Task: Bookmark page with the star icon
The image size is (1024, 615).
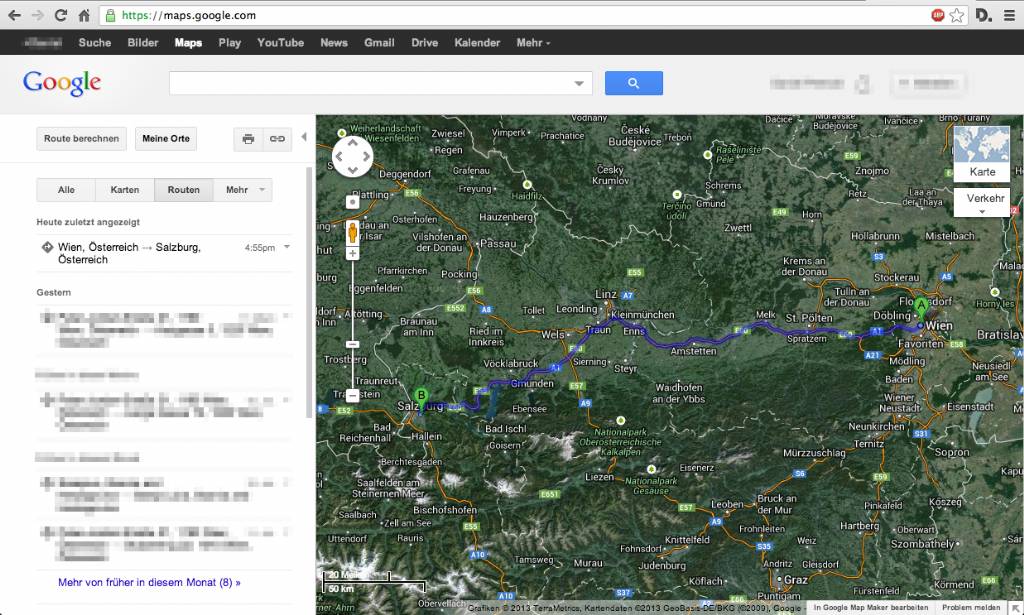Action: click(x=957, y=16)
